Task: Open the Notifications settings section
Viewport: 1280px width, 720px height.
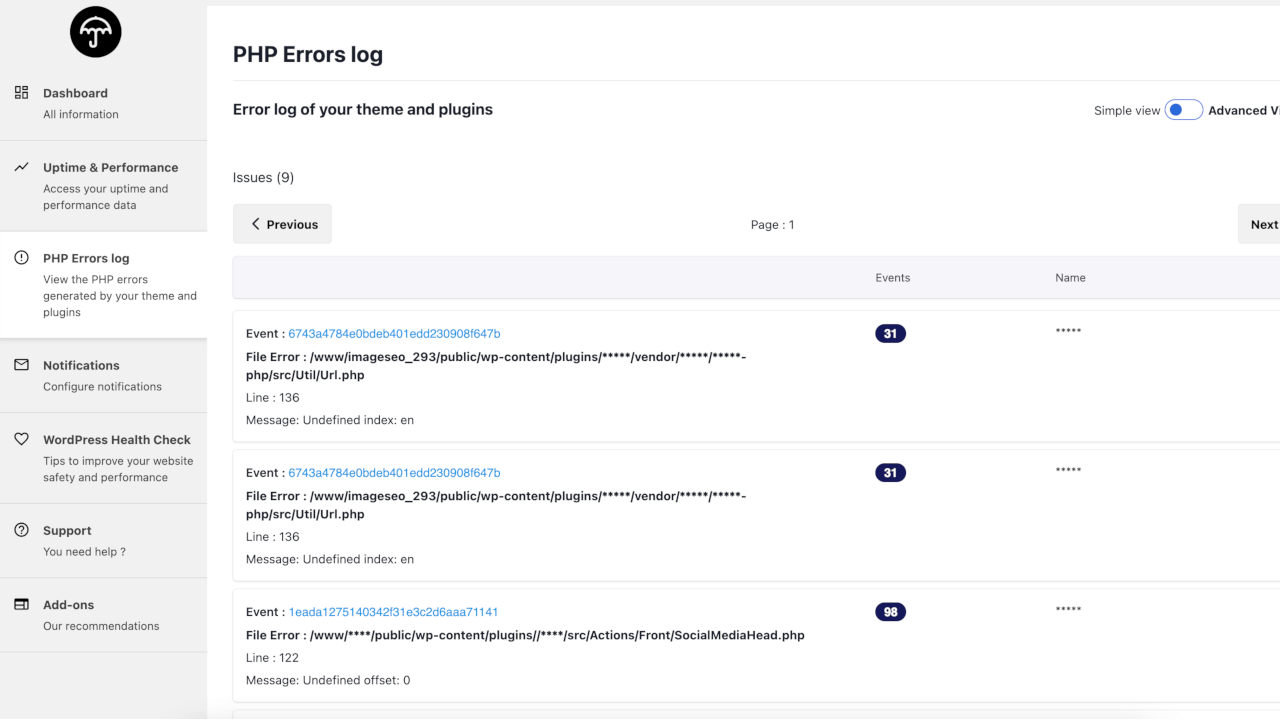Action: click(x=81, y=366)
